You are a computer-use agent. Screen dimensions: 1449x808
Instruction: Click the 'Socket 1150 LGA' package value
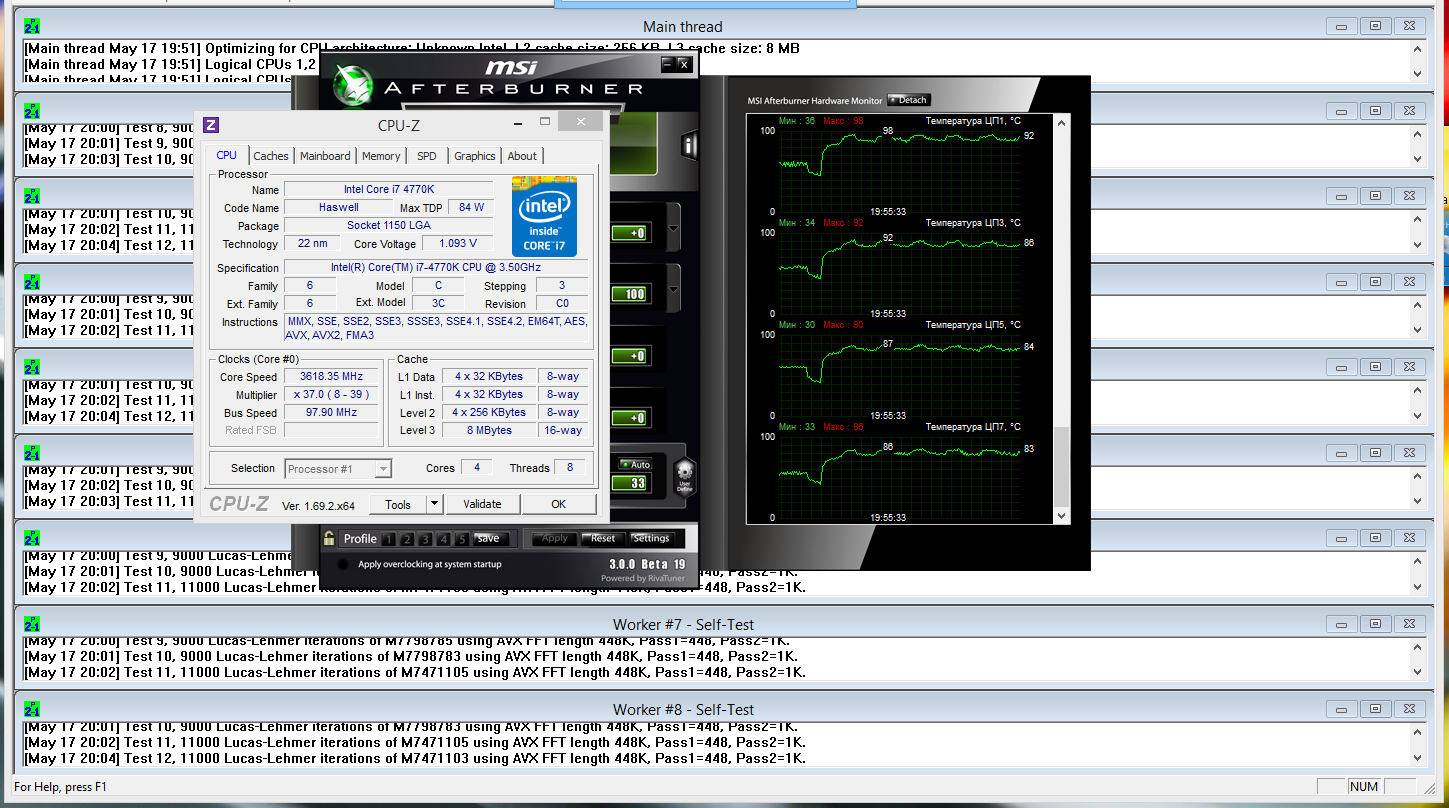[389, 225]
